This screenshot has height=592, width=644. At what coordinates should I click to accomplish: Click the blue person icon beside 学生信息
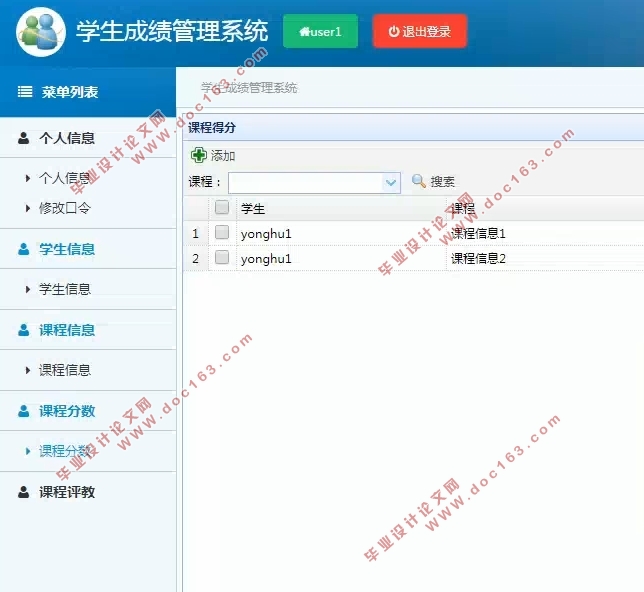[x=23, y=249]
